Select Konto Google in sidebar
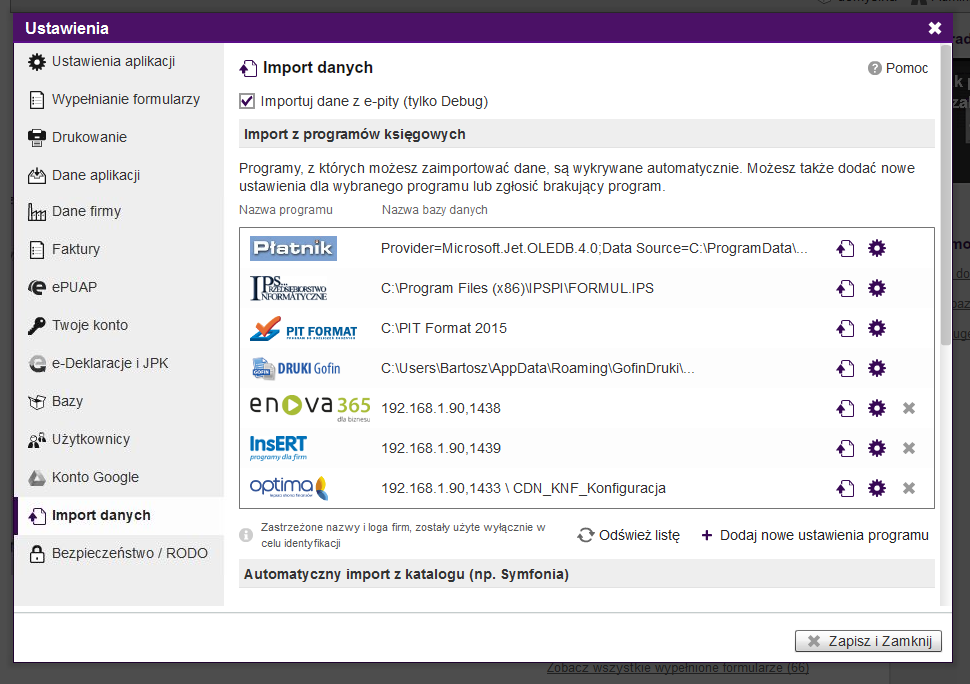This screenshot has height=684, width=970. (x=95, y=477)
